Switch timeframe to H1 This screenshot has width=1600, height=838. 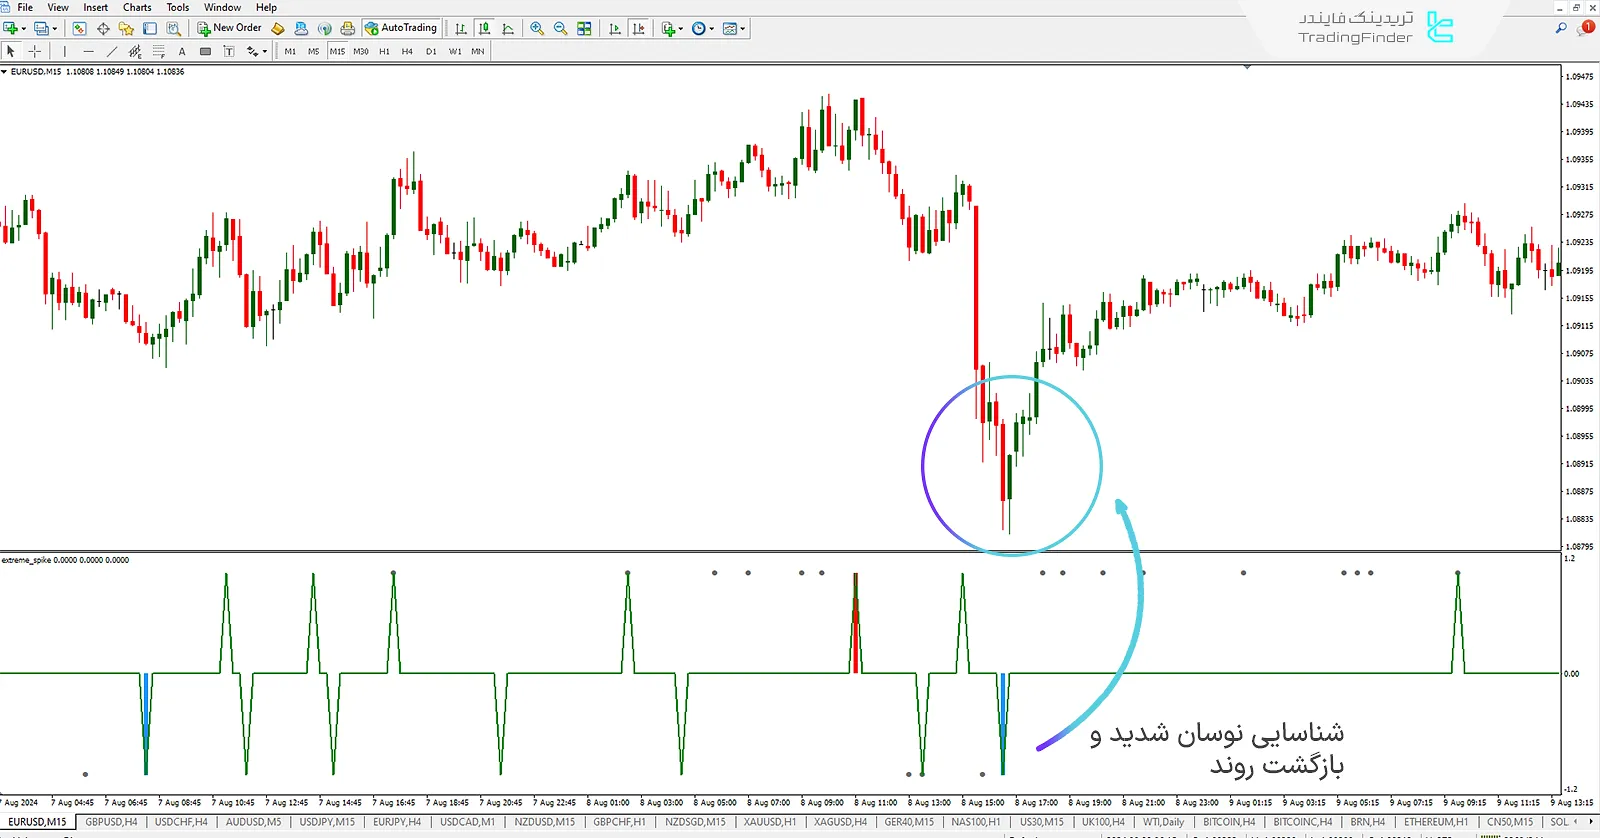click(384, 51)
